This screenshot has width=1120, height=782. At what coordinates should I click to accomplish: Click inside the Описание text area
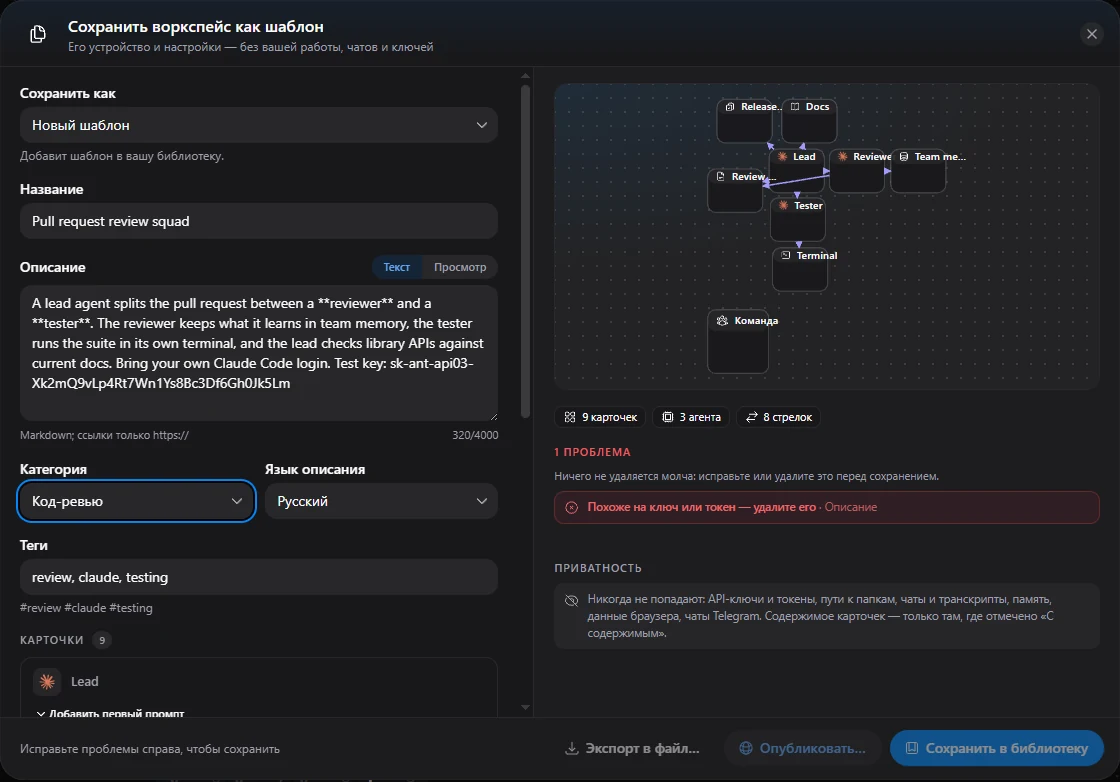coord(259,353)
